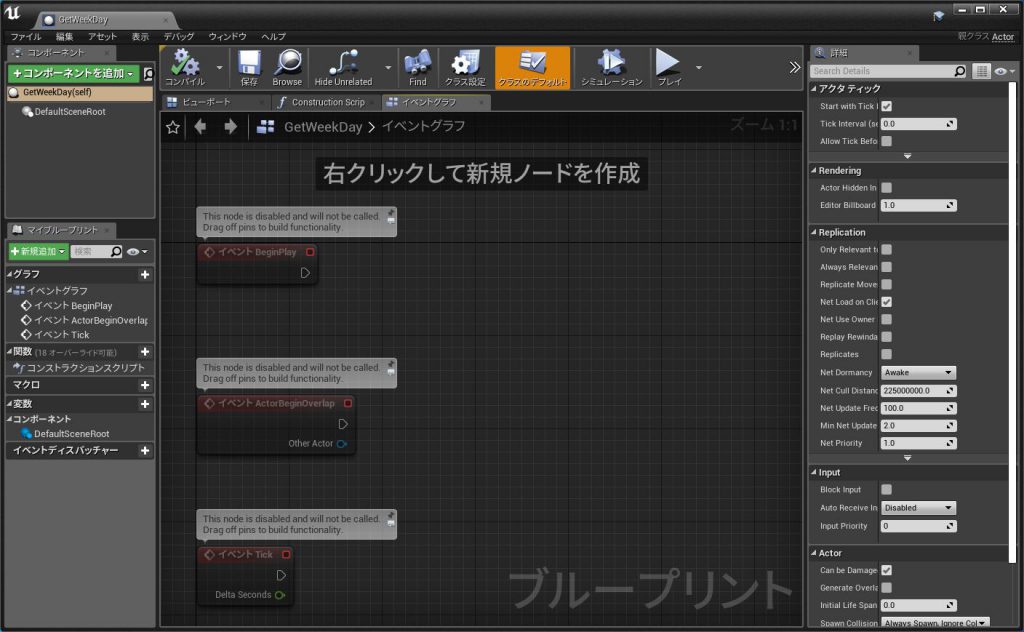Check Actor Hidden In Game
1024x632 pixels.
click(x=886, y=188)
